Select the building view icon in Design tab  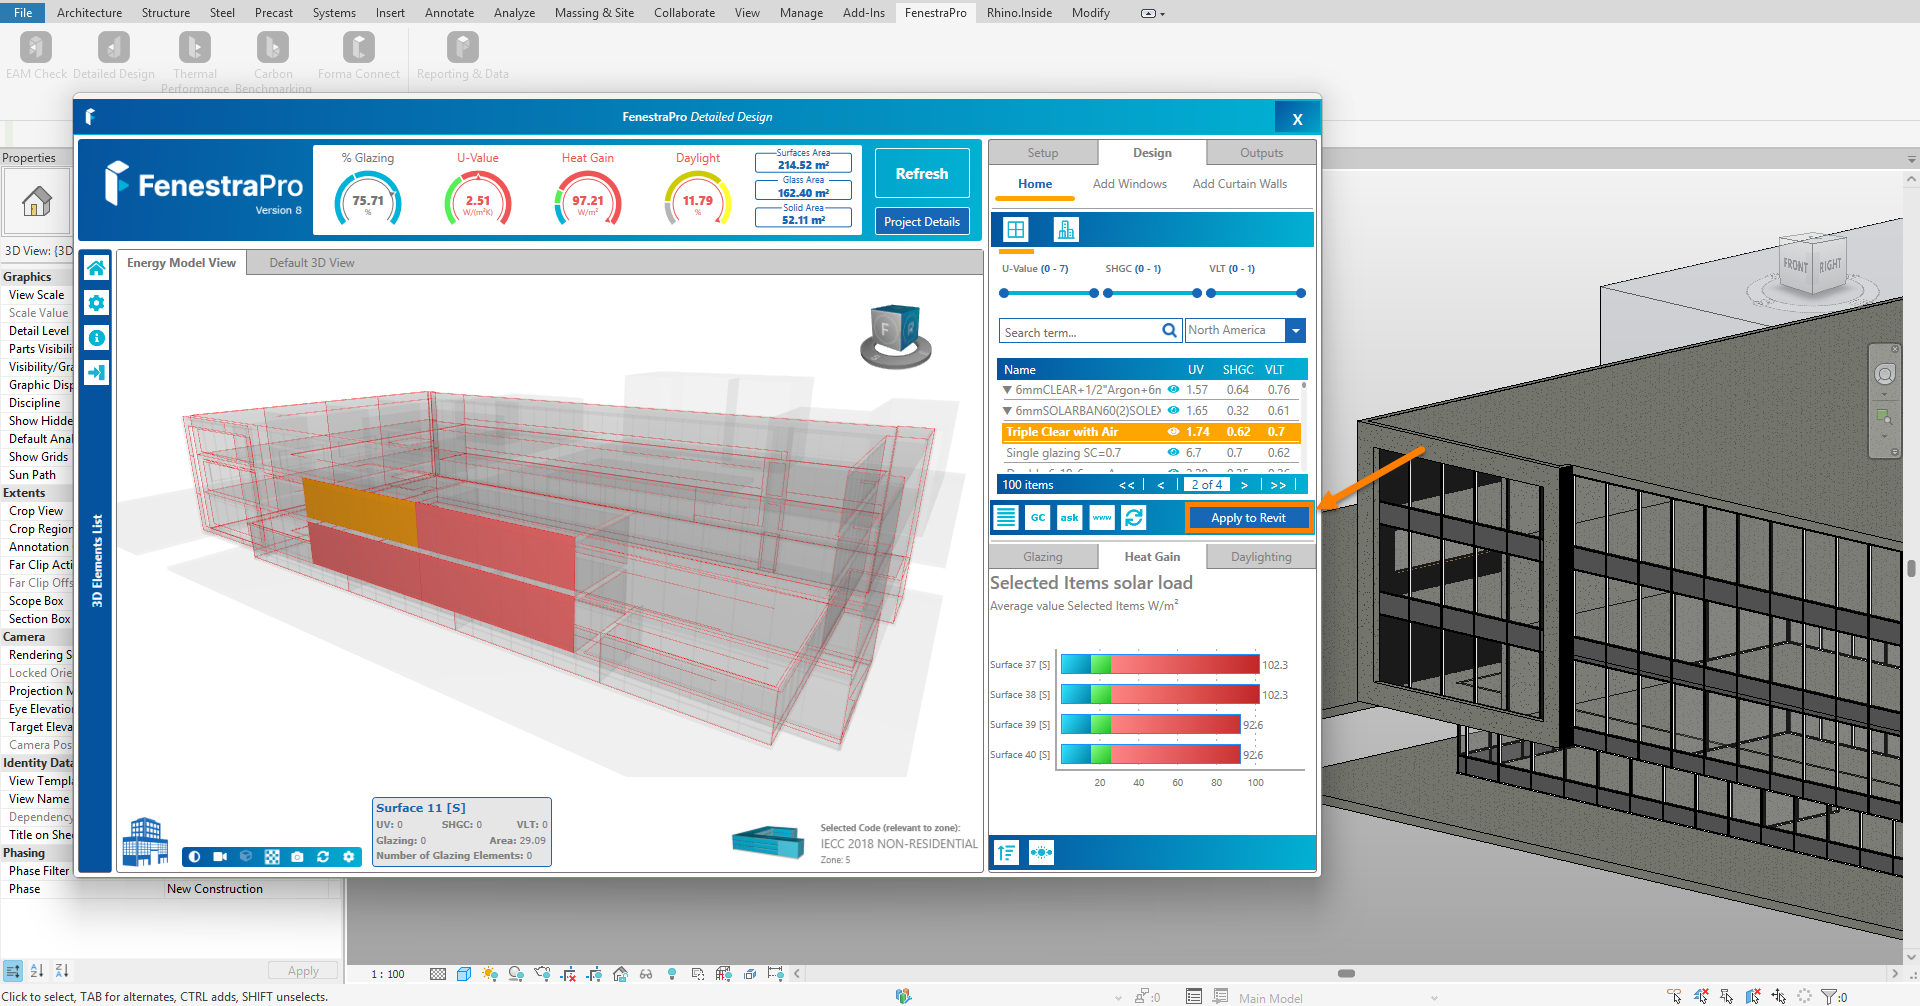tap(1066, 230)
